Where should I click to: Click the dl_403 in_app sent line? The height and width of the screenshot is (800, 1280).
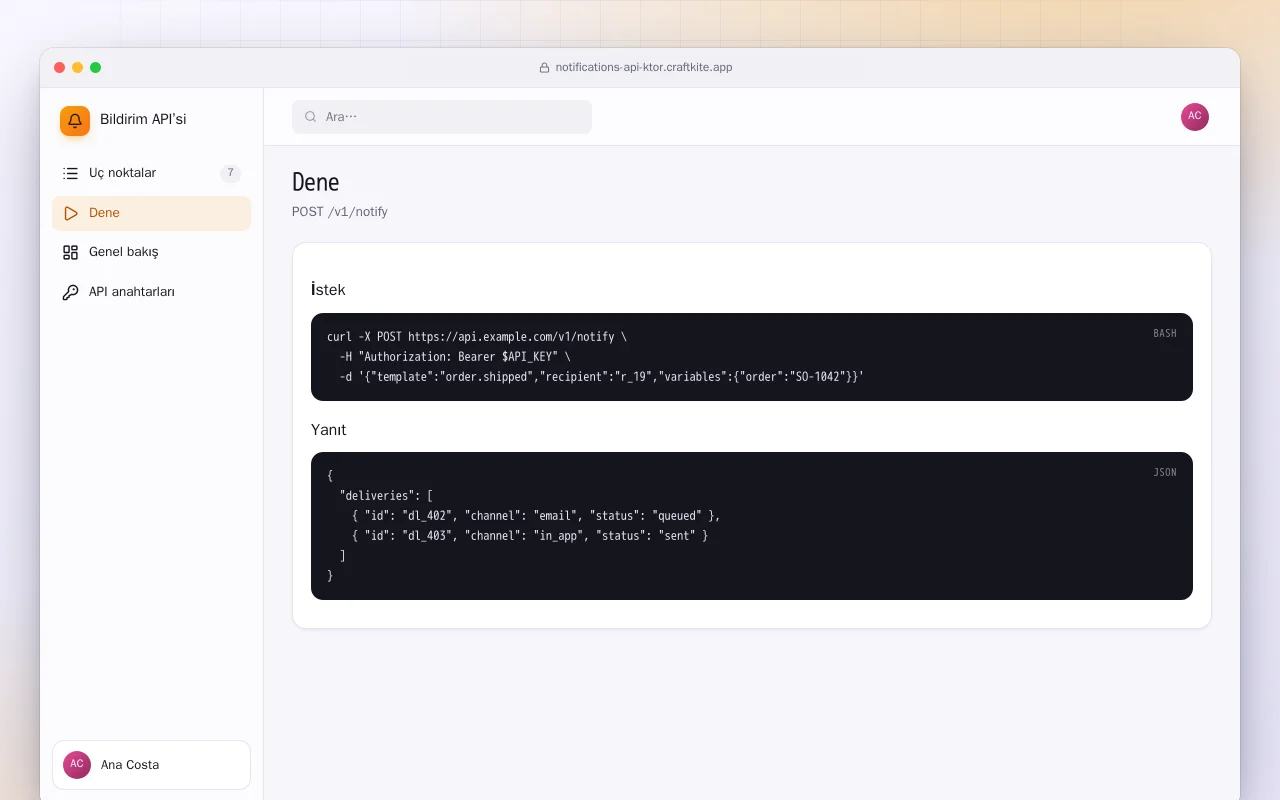(x=530, y=536)
